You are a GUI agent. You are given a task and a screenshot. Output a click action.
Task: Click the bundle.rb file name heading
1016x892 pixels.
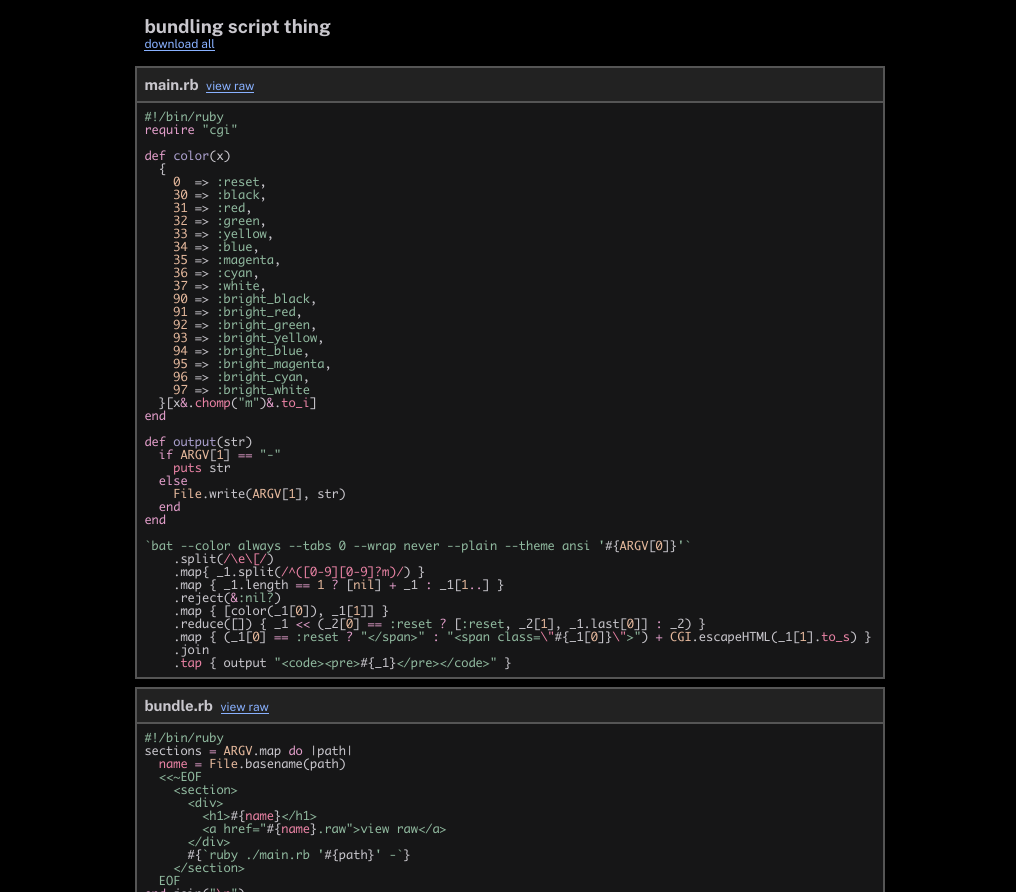178,706
